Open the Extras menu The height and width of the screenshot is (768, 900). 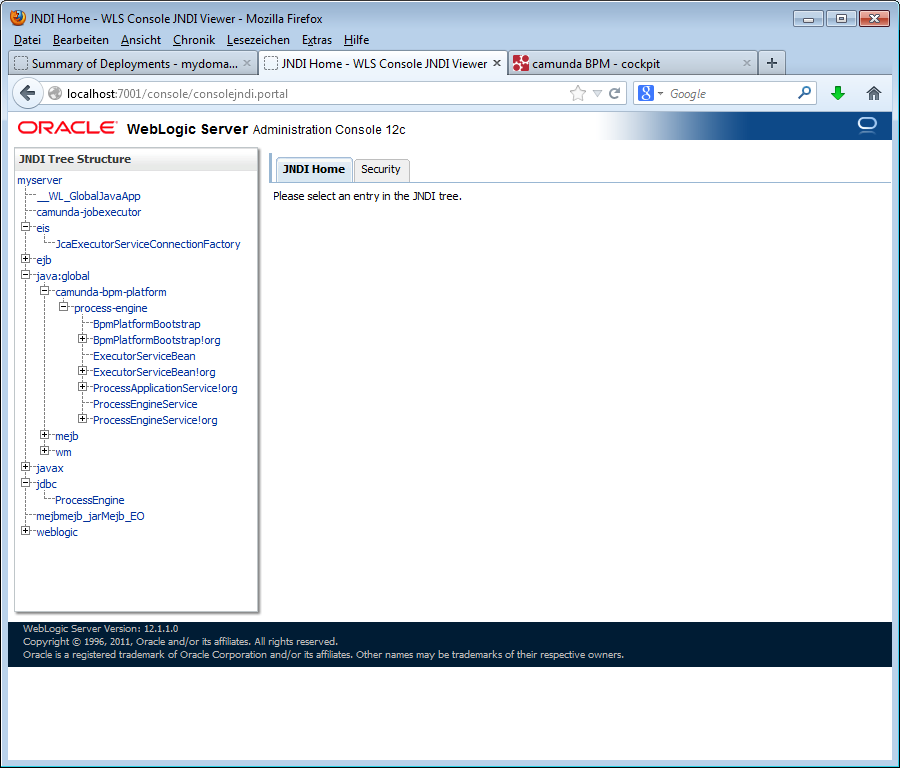point(316,40)
